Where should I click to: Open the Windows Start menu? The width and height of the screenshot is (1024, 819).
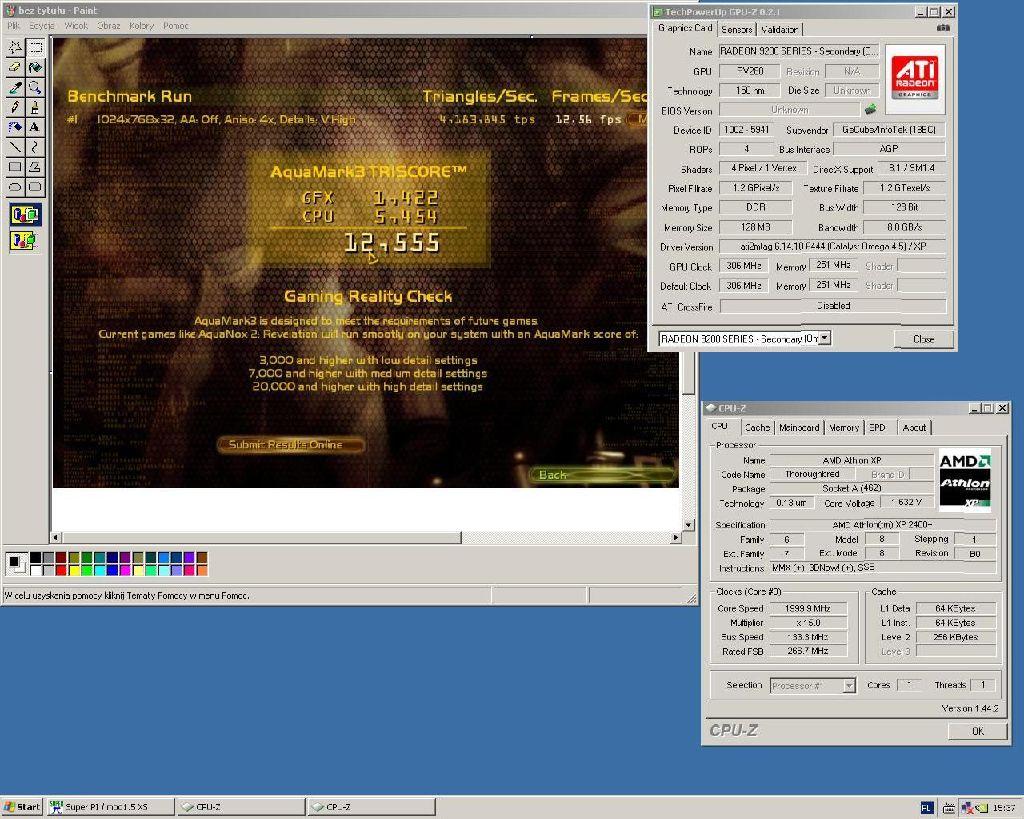point(22,807)
